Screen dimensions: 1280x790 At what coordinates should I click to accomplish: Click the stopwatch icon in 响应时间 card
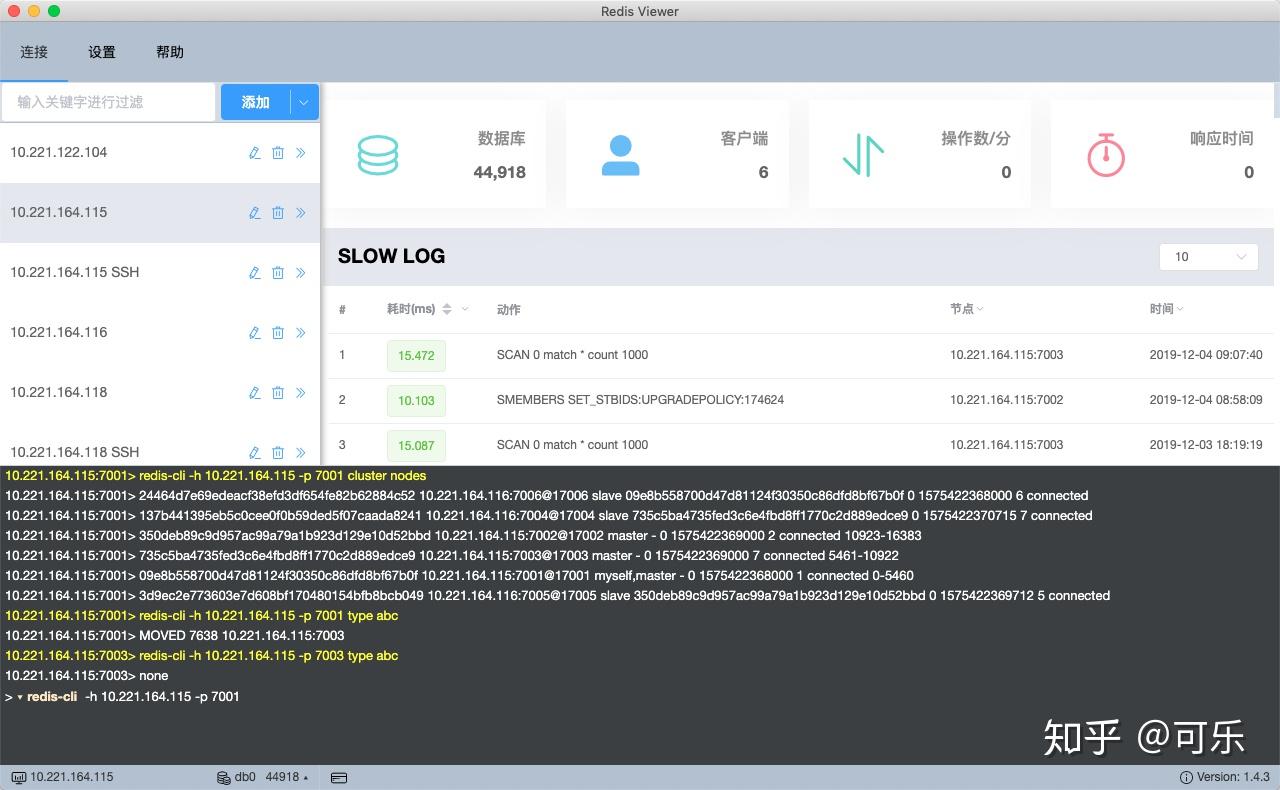(x=1106, y=155)
